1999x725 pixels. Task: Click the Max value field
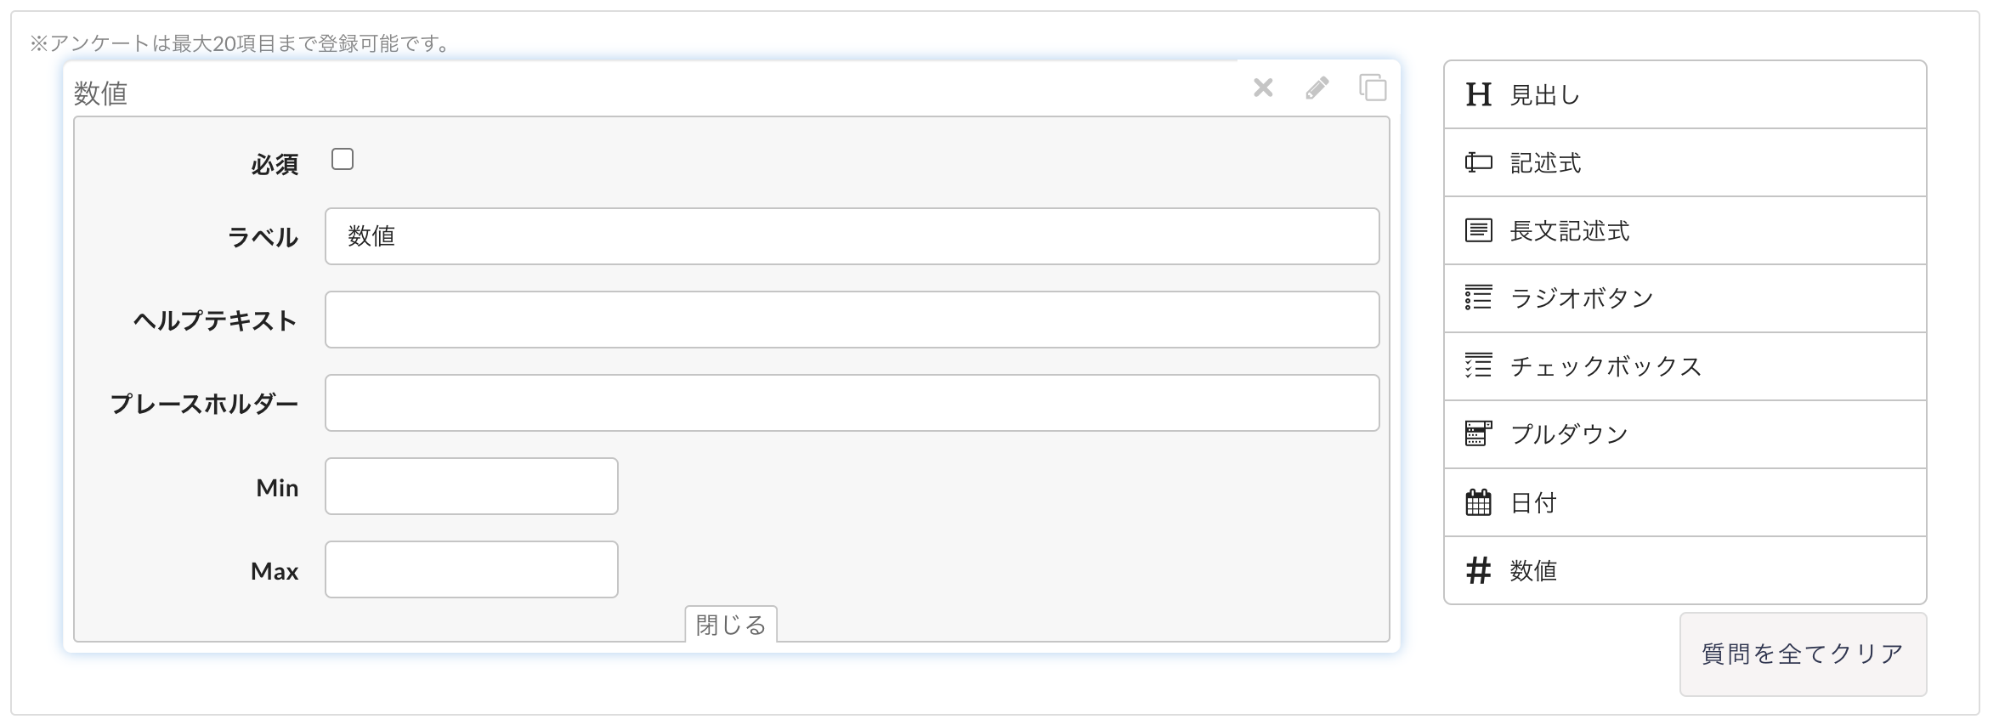pyautogui.click(x=471, y=570)
